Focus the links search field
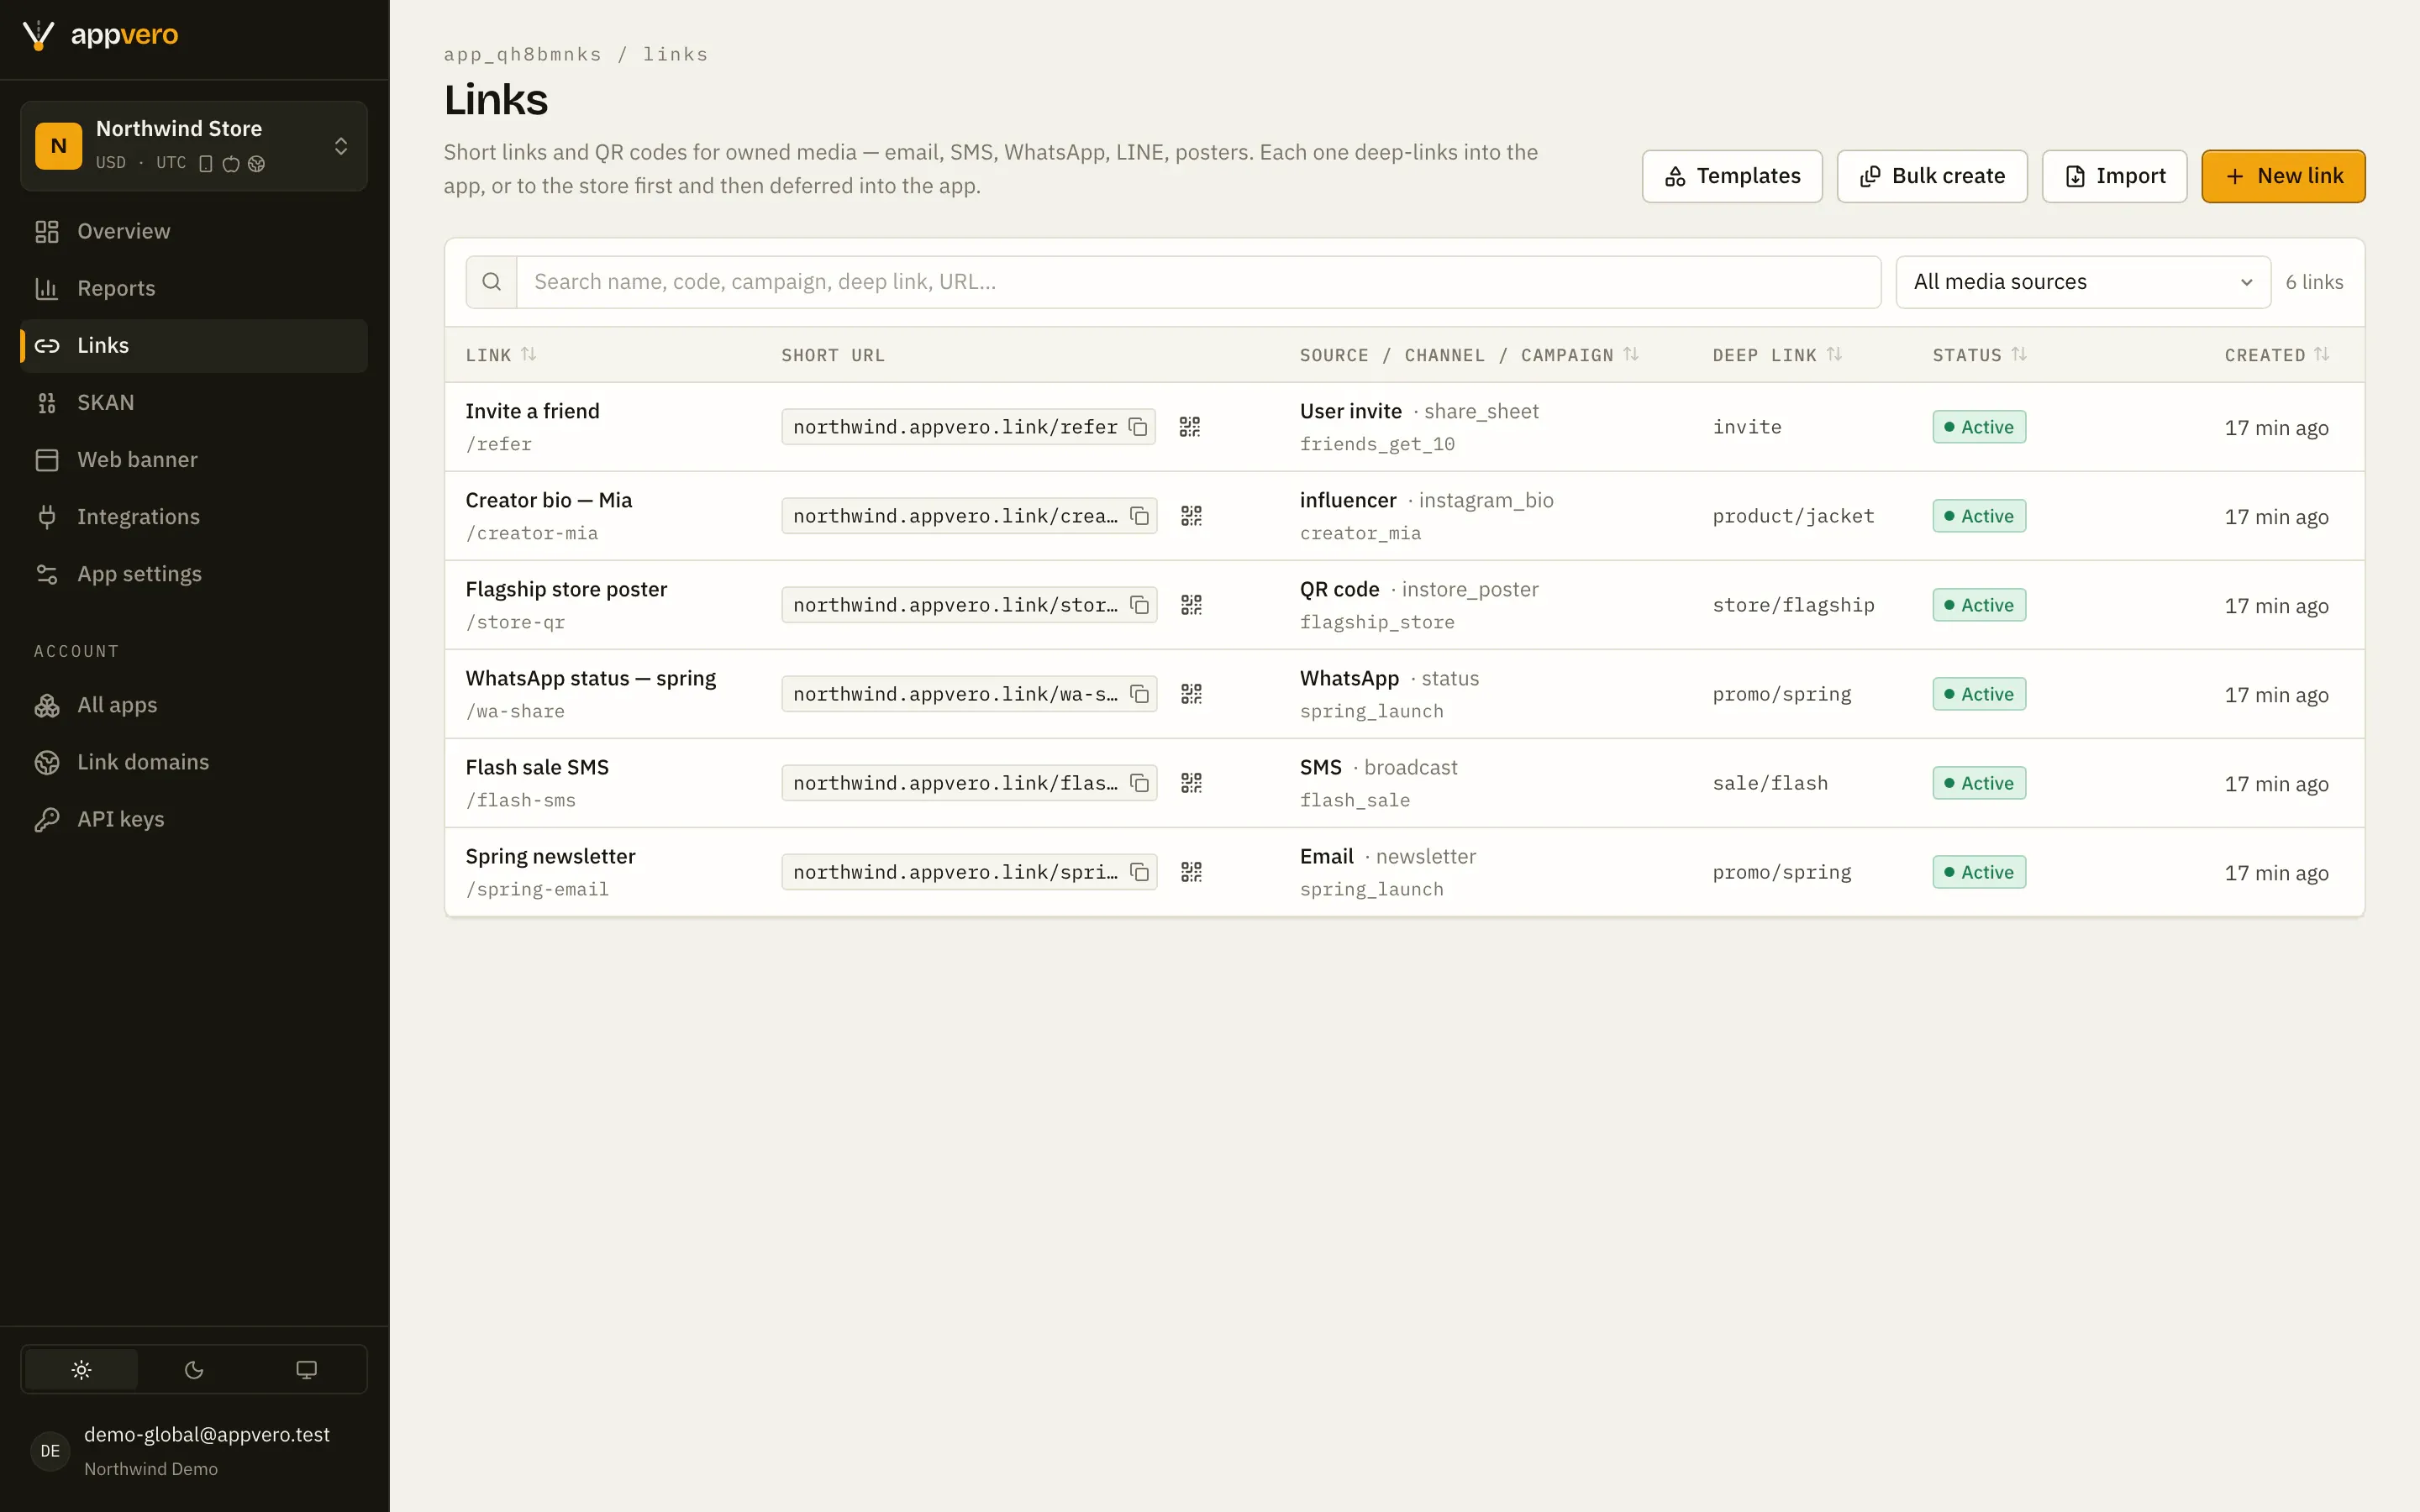Screen dimensions: 2420x1512 pos(1198,282)
